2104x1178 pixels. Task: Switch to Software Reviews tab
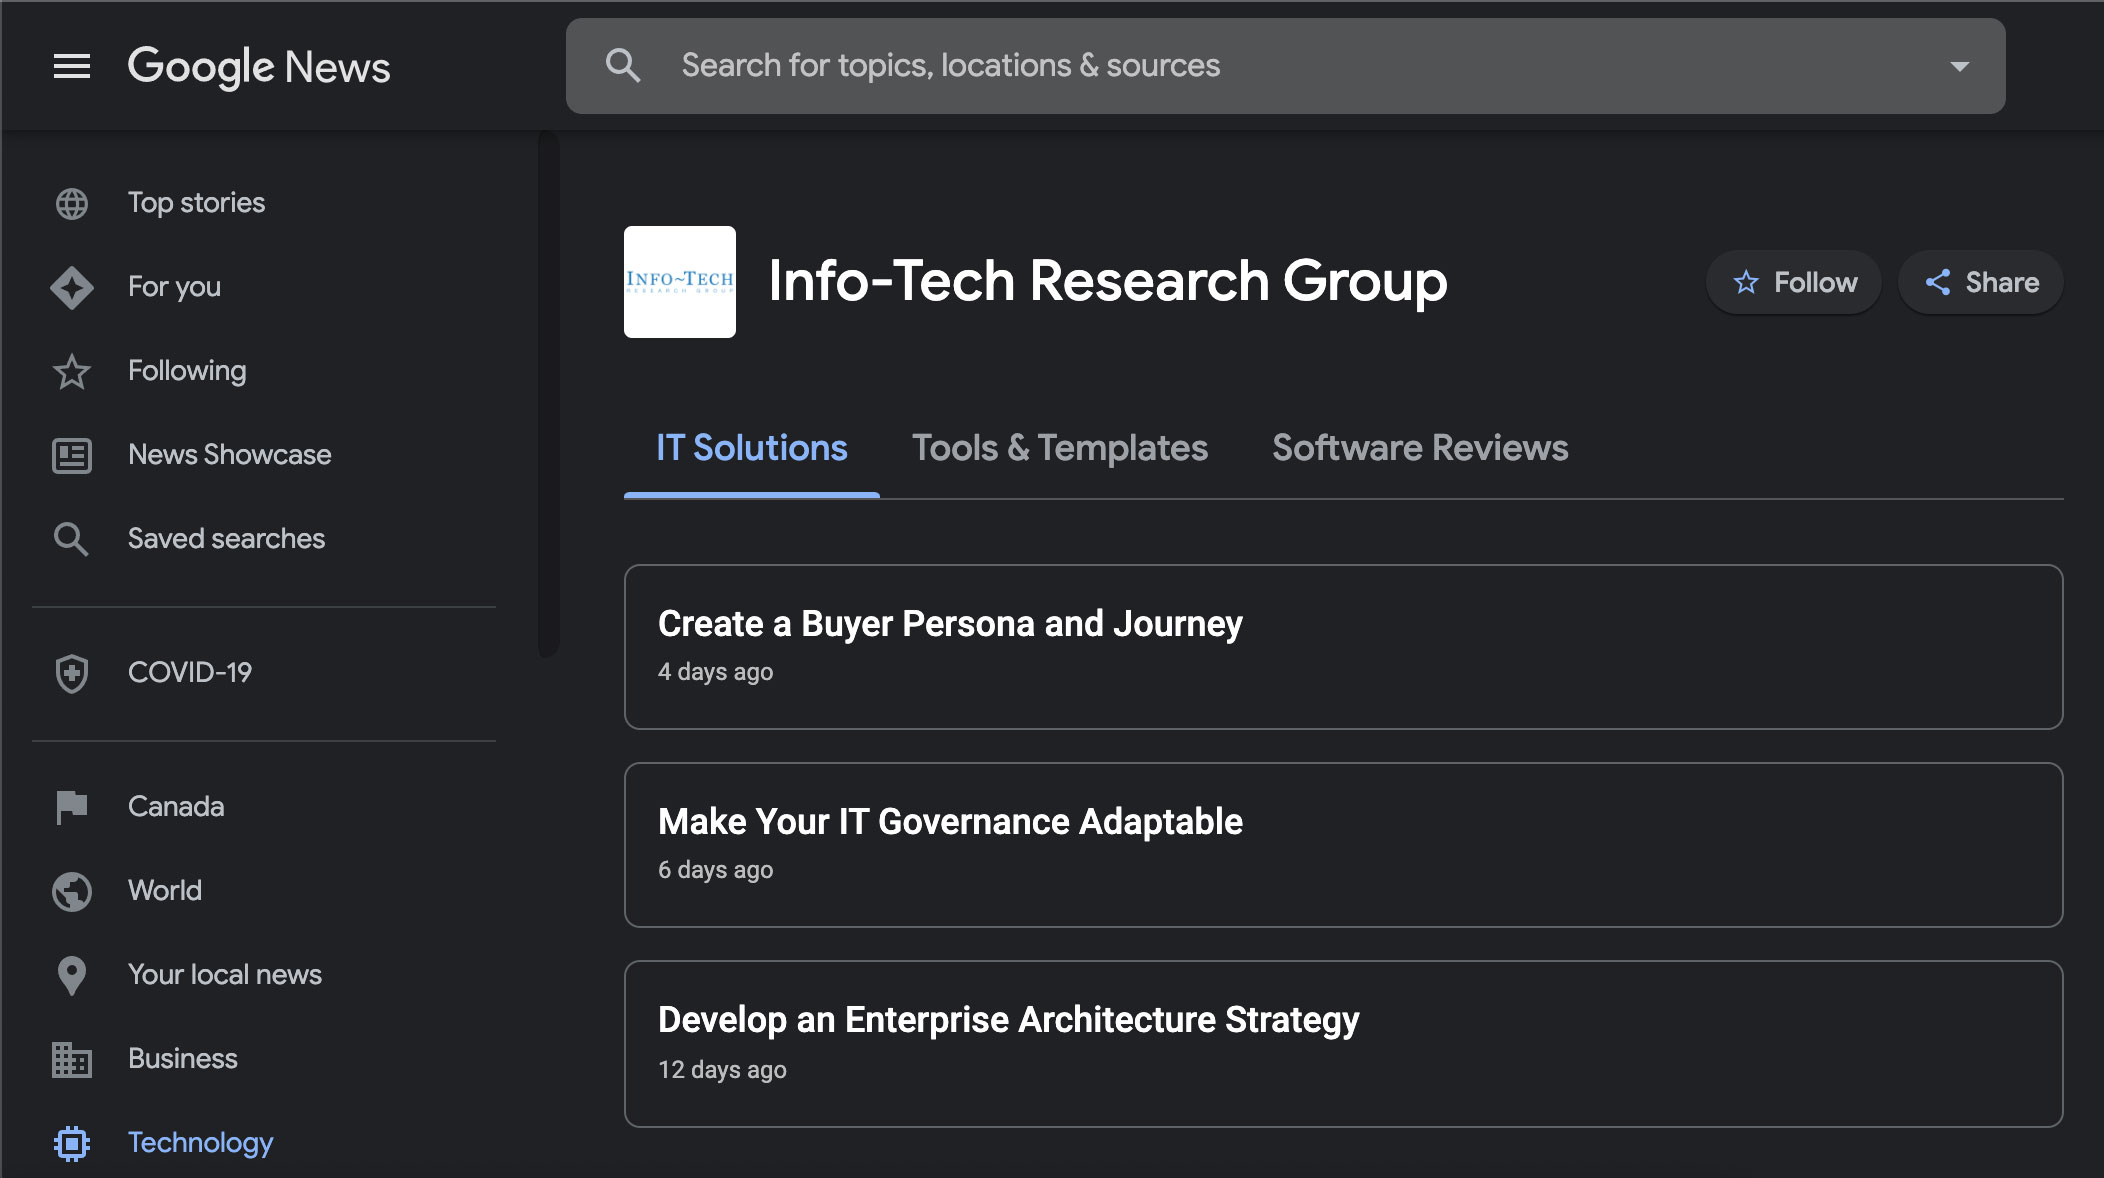coord(1419,448)
